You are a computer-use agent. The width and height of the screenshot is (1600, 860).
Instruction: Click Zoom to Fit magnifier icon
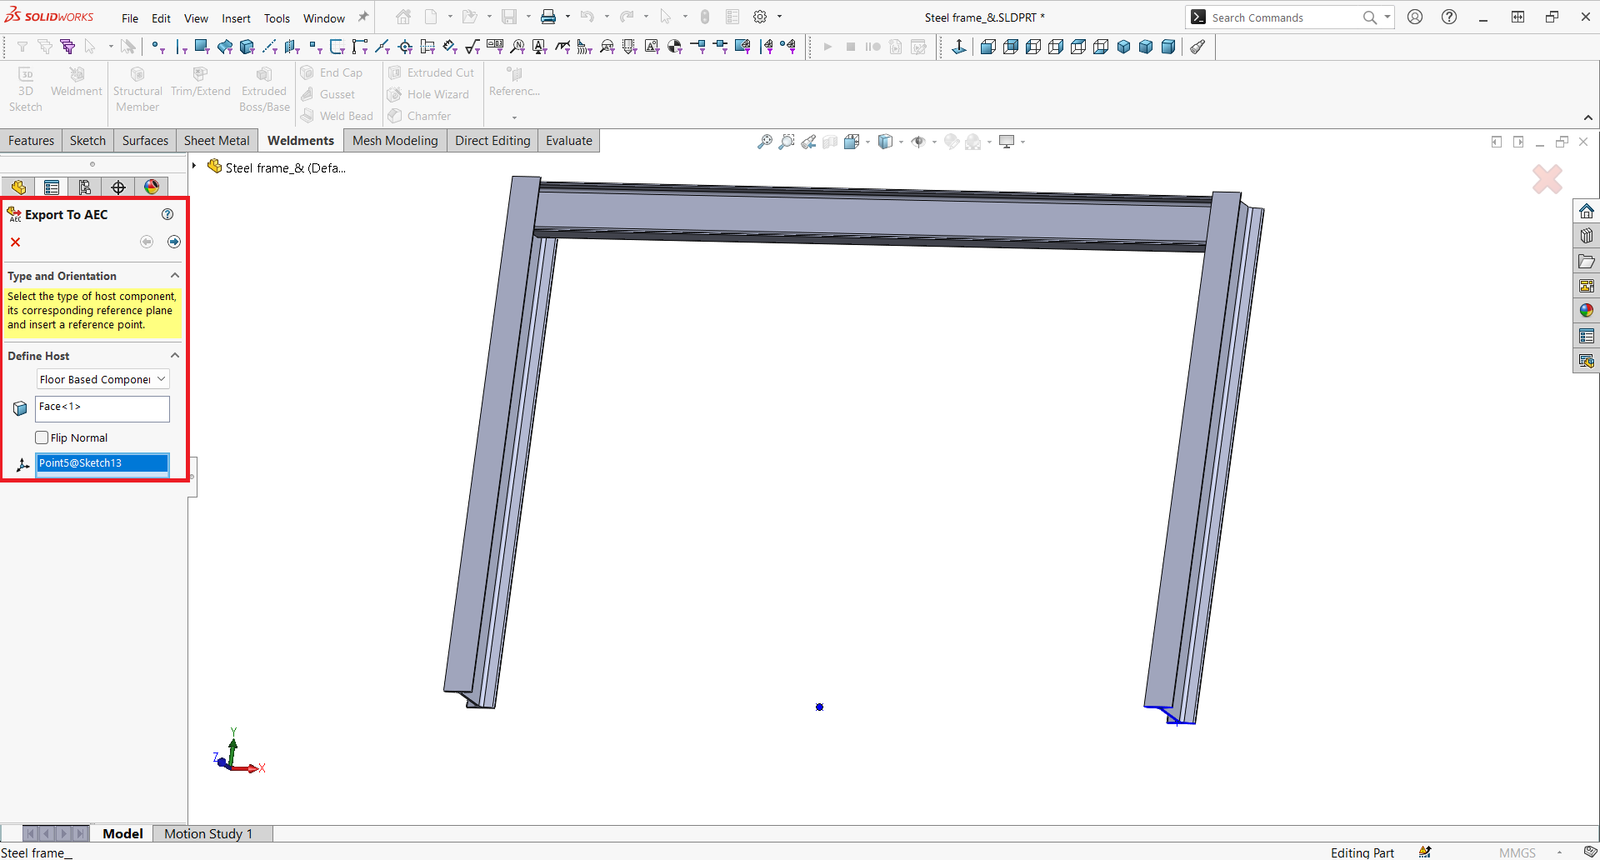click(x=764, y=142)
